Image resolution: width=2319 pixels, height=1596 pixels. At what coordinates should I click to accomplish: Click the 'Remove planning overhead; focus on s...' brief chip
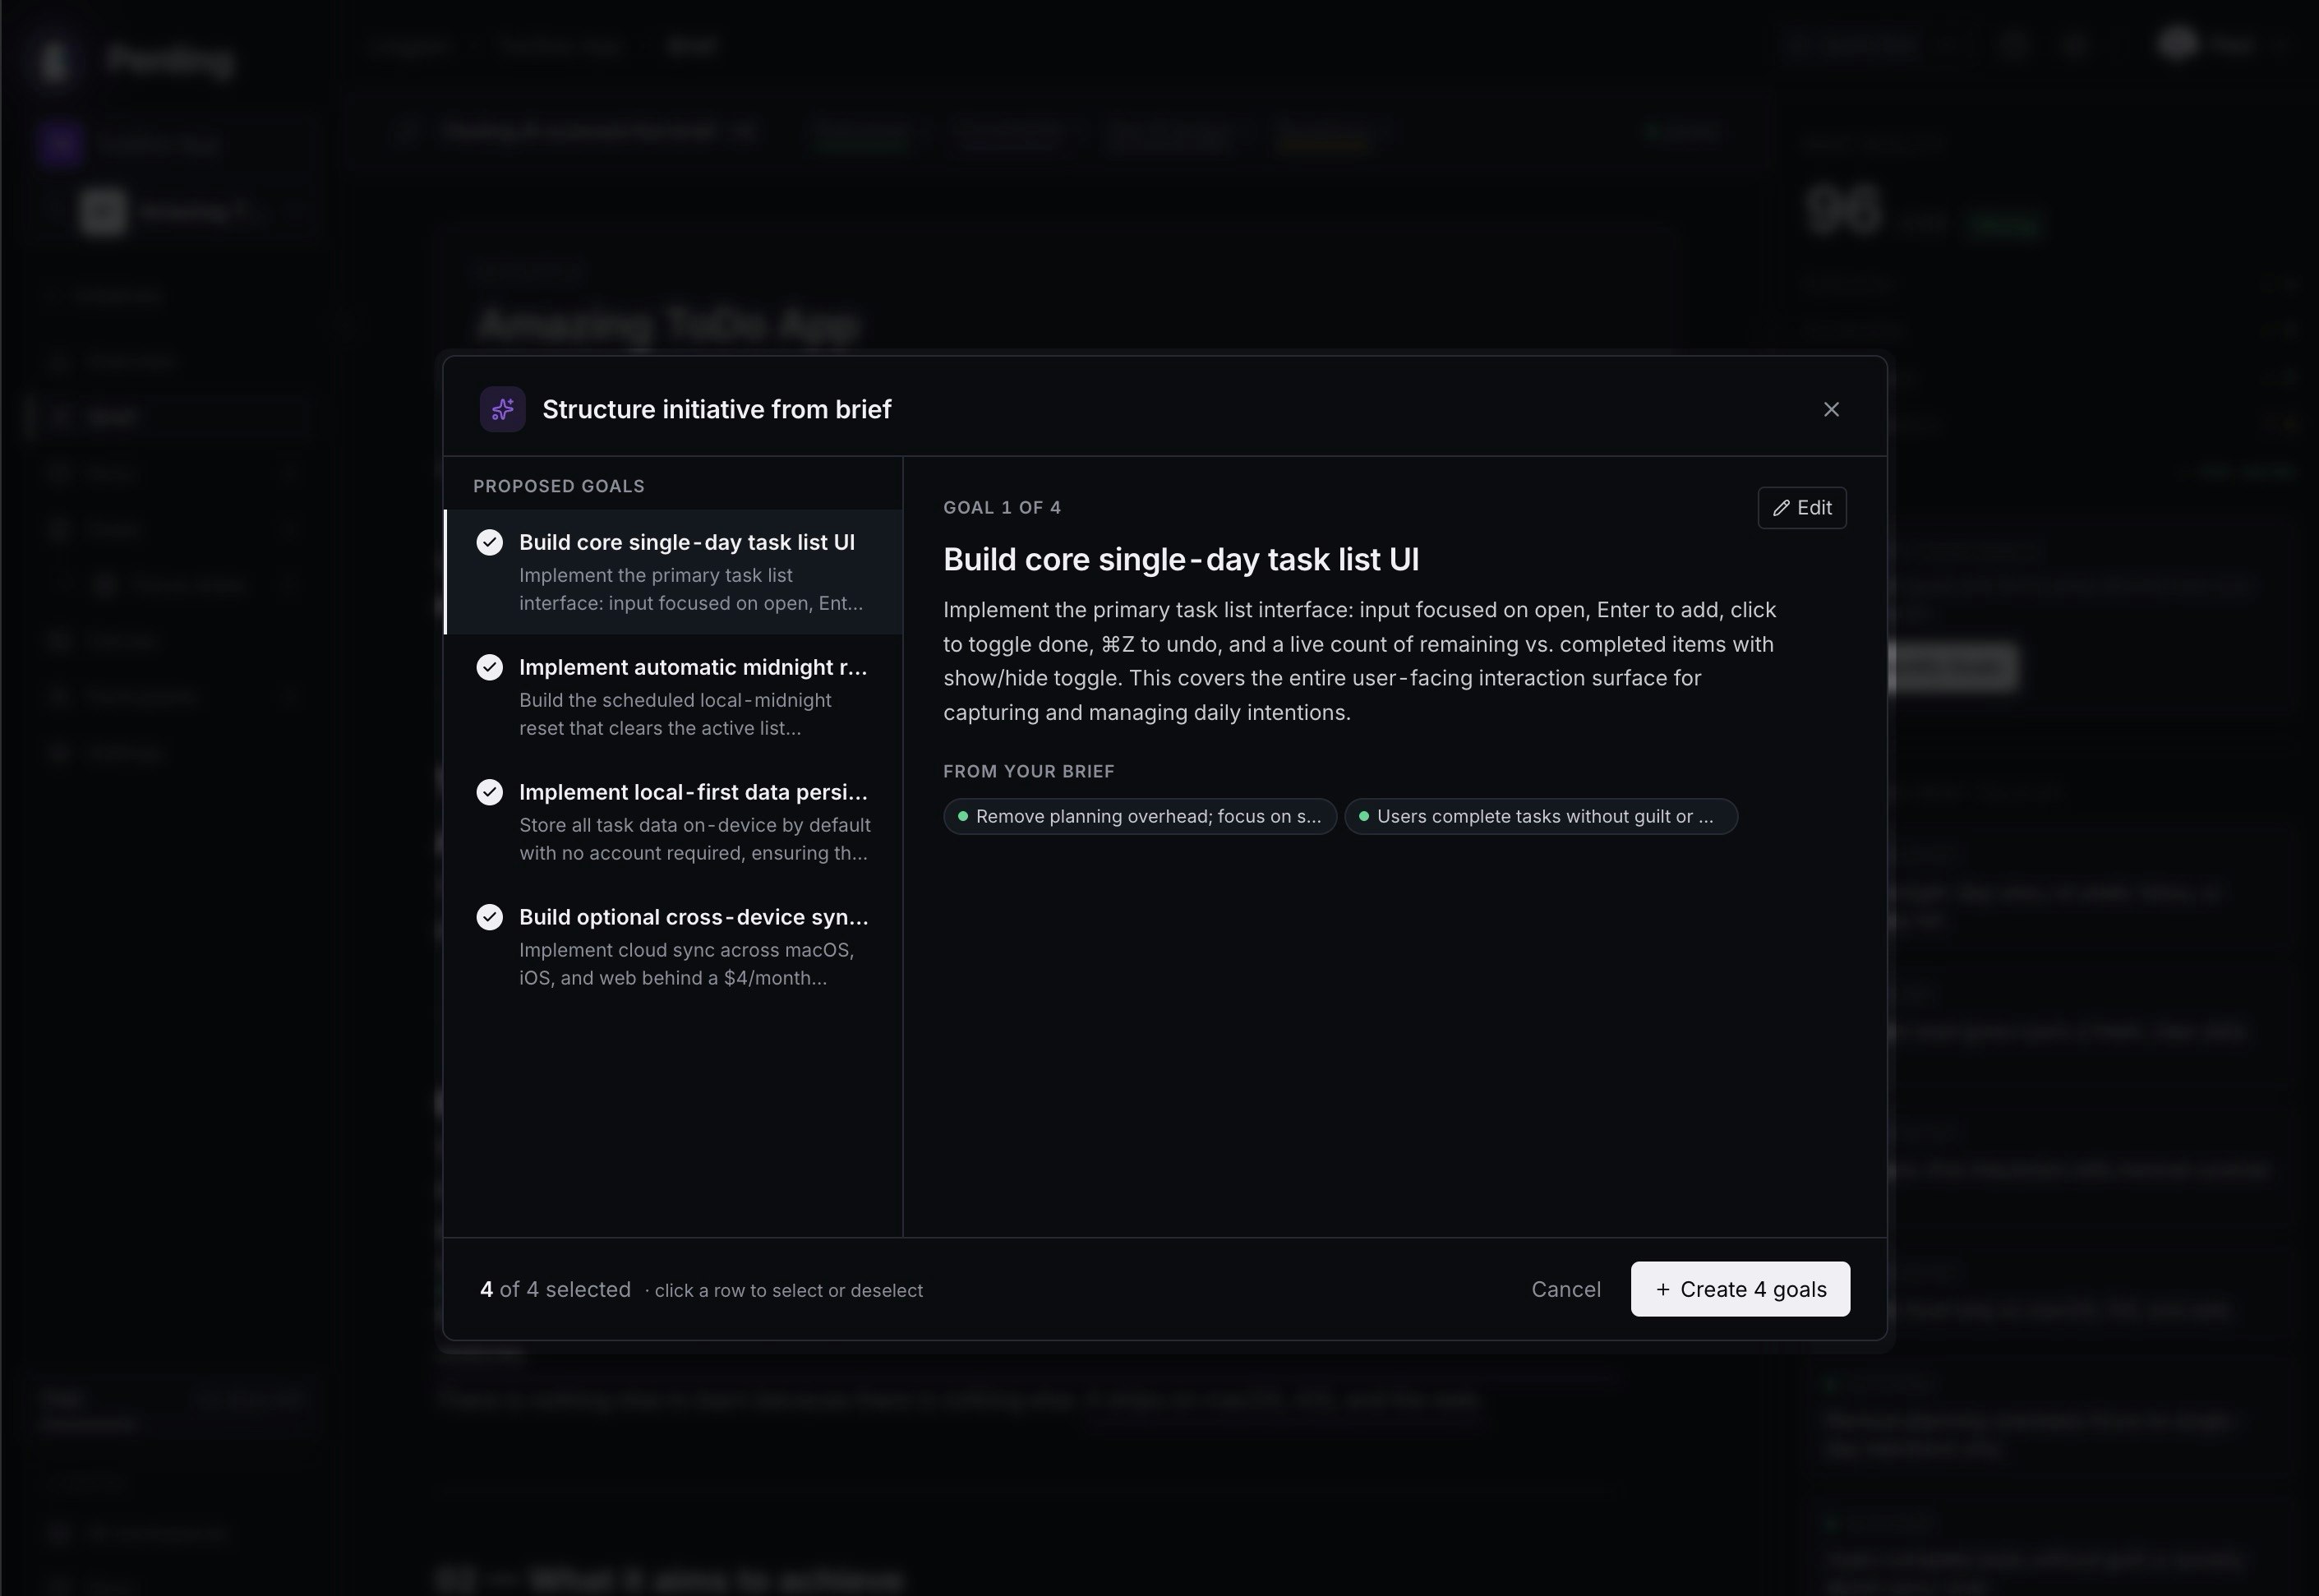[1140, 816]
